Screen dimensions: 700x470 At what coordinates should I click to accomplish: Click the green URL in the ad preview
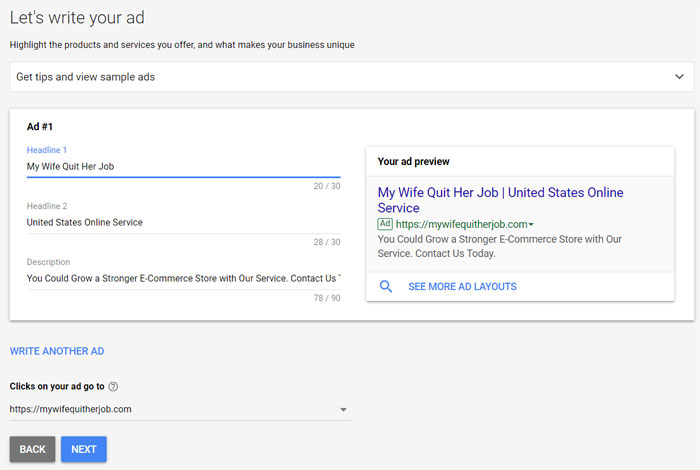(461, 224)
